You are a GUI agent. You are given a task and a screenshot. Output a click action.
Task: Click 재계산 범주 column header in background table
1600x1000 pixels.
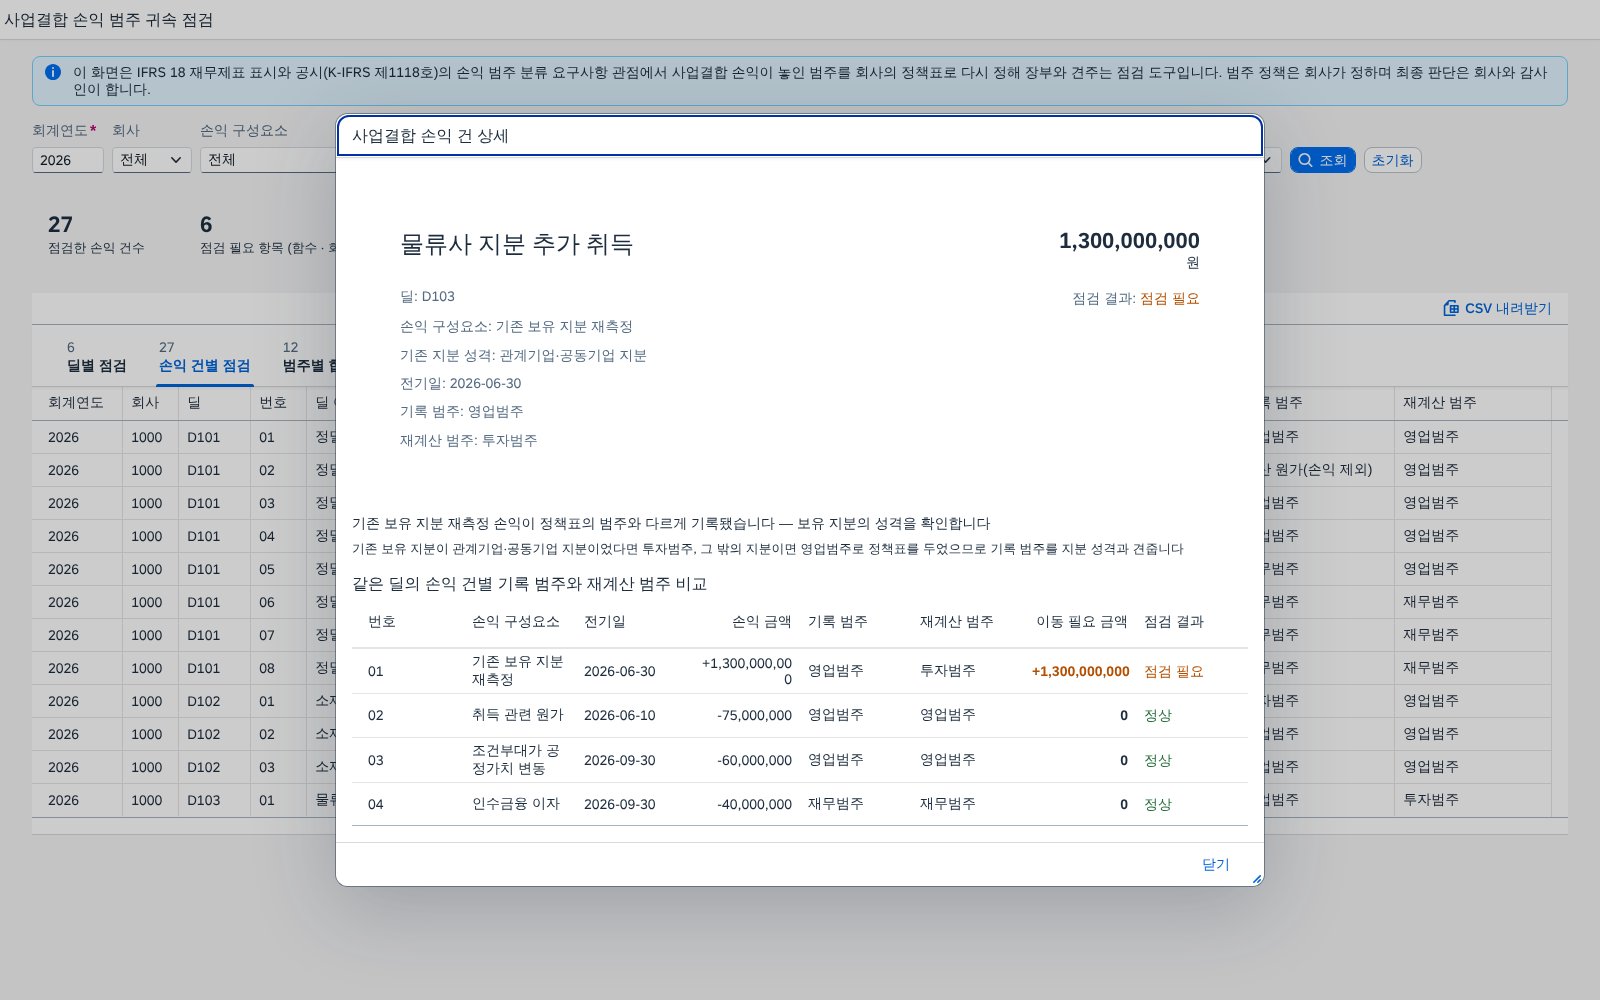(x=1440, y=403)
